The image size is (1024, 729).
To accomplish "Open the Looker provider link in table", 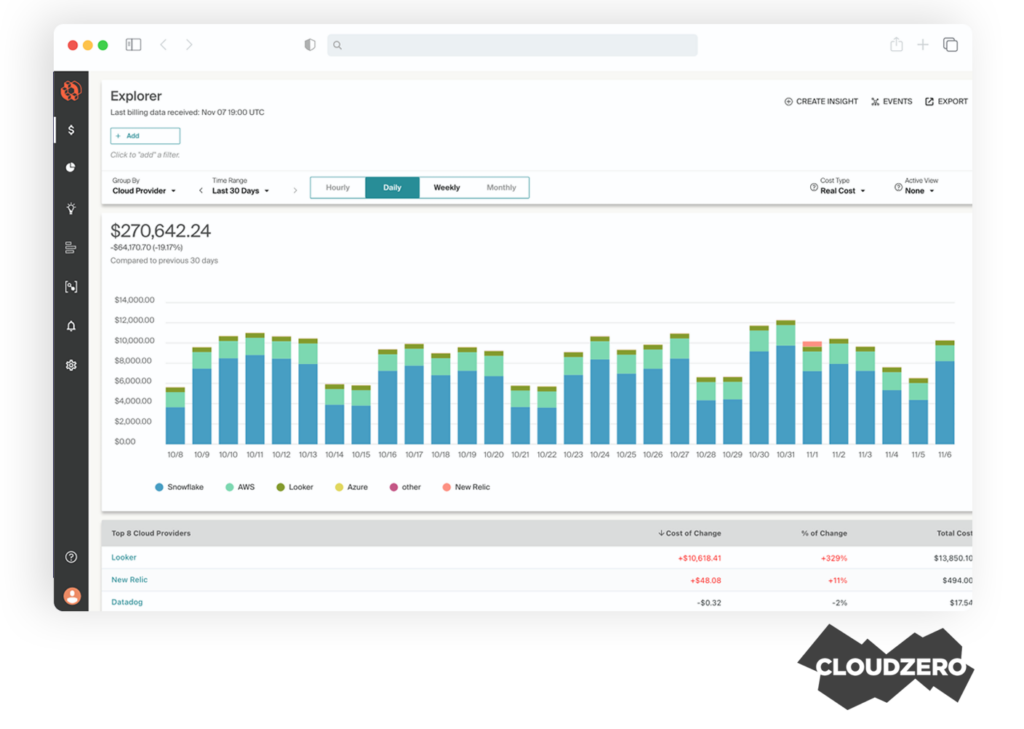I will [124, 557].
